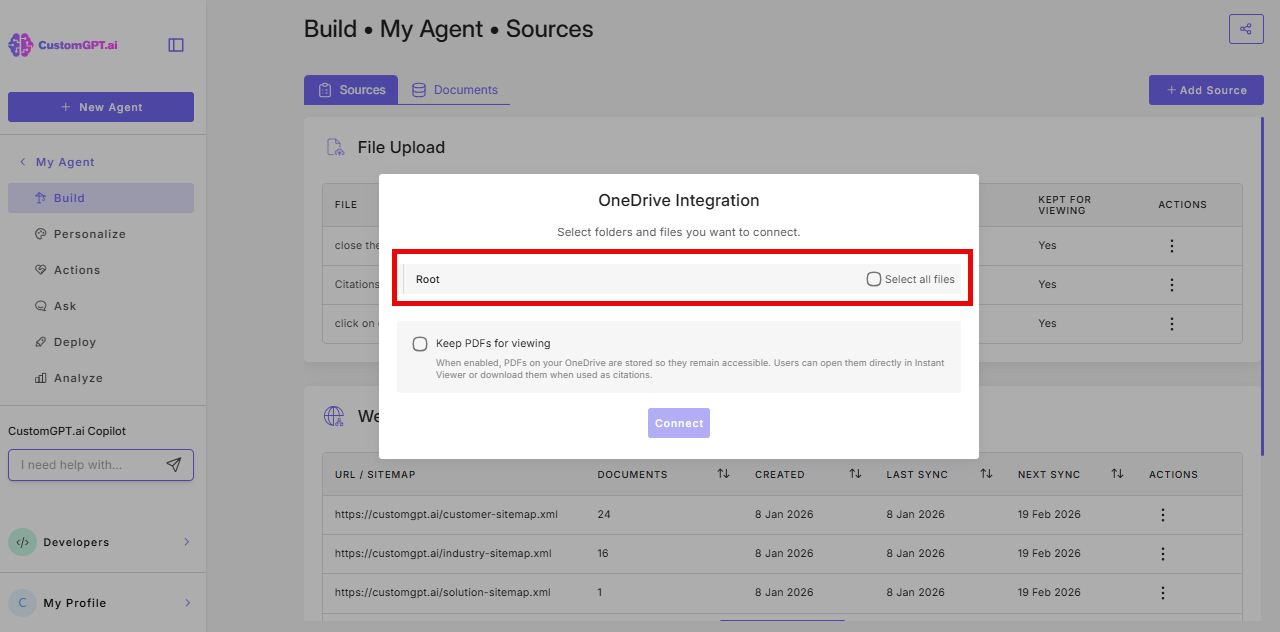Sort by Next Sync column arrows
Viewport: 1280px width, 632px height.
[1117, 474]
